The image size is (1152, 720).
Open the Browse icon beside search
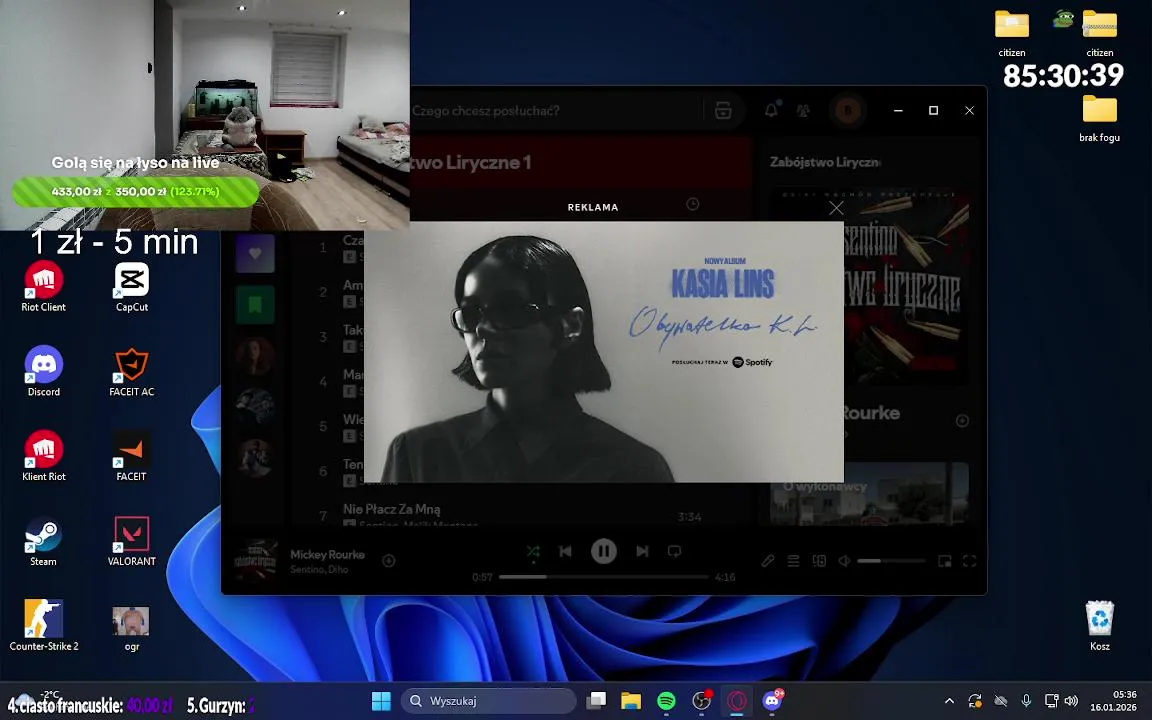coord(723,111)
